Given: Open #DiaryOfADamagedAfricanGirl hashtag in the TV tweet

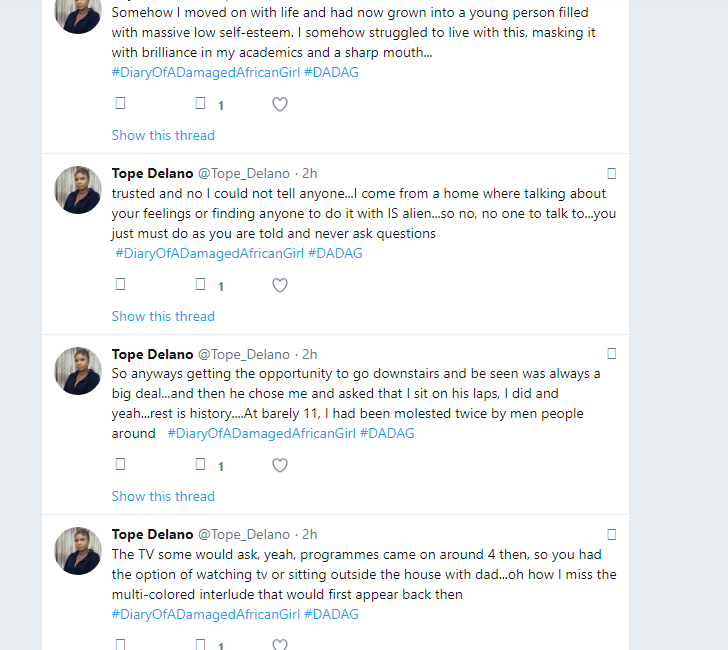Looking at the screenshot, I should click(205, 614).
